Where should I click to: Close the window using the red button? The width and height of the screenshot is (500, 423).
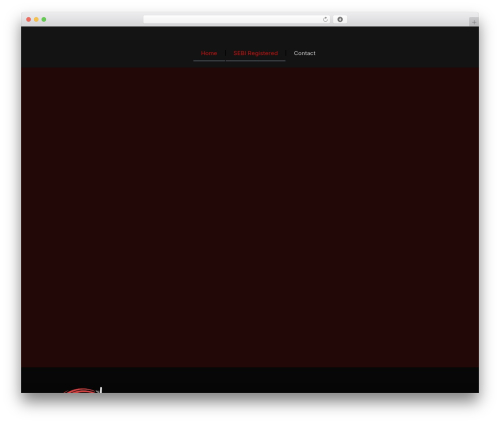tap(29, 19)
